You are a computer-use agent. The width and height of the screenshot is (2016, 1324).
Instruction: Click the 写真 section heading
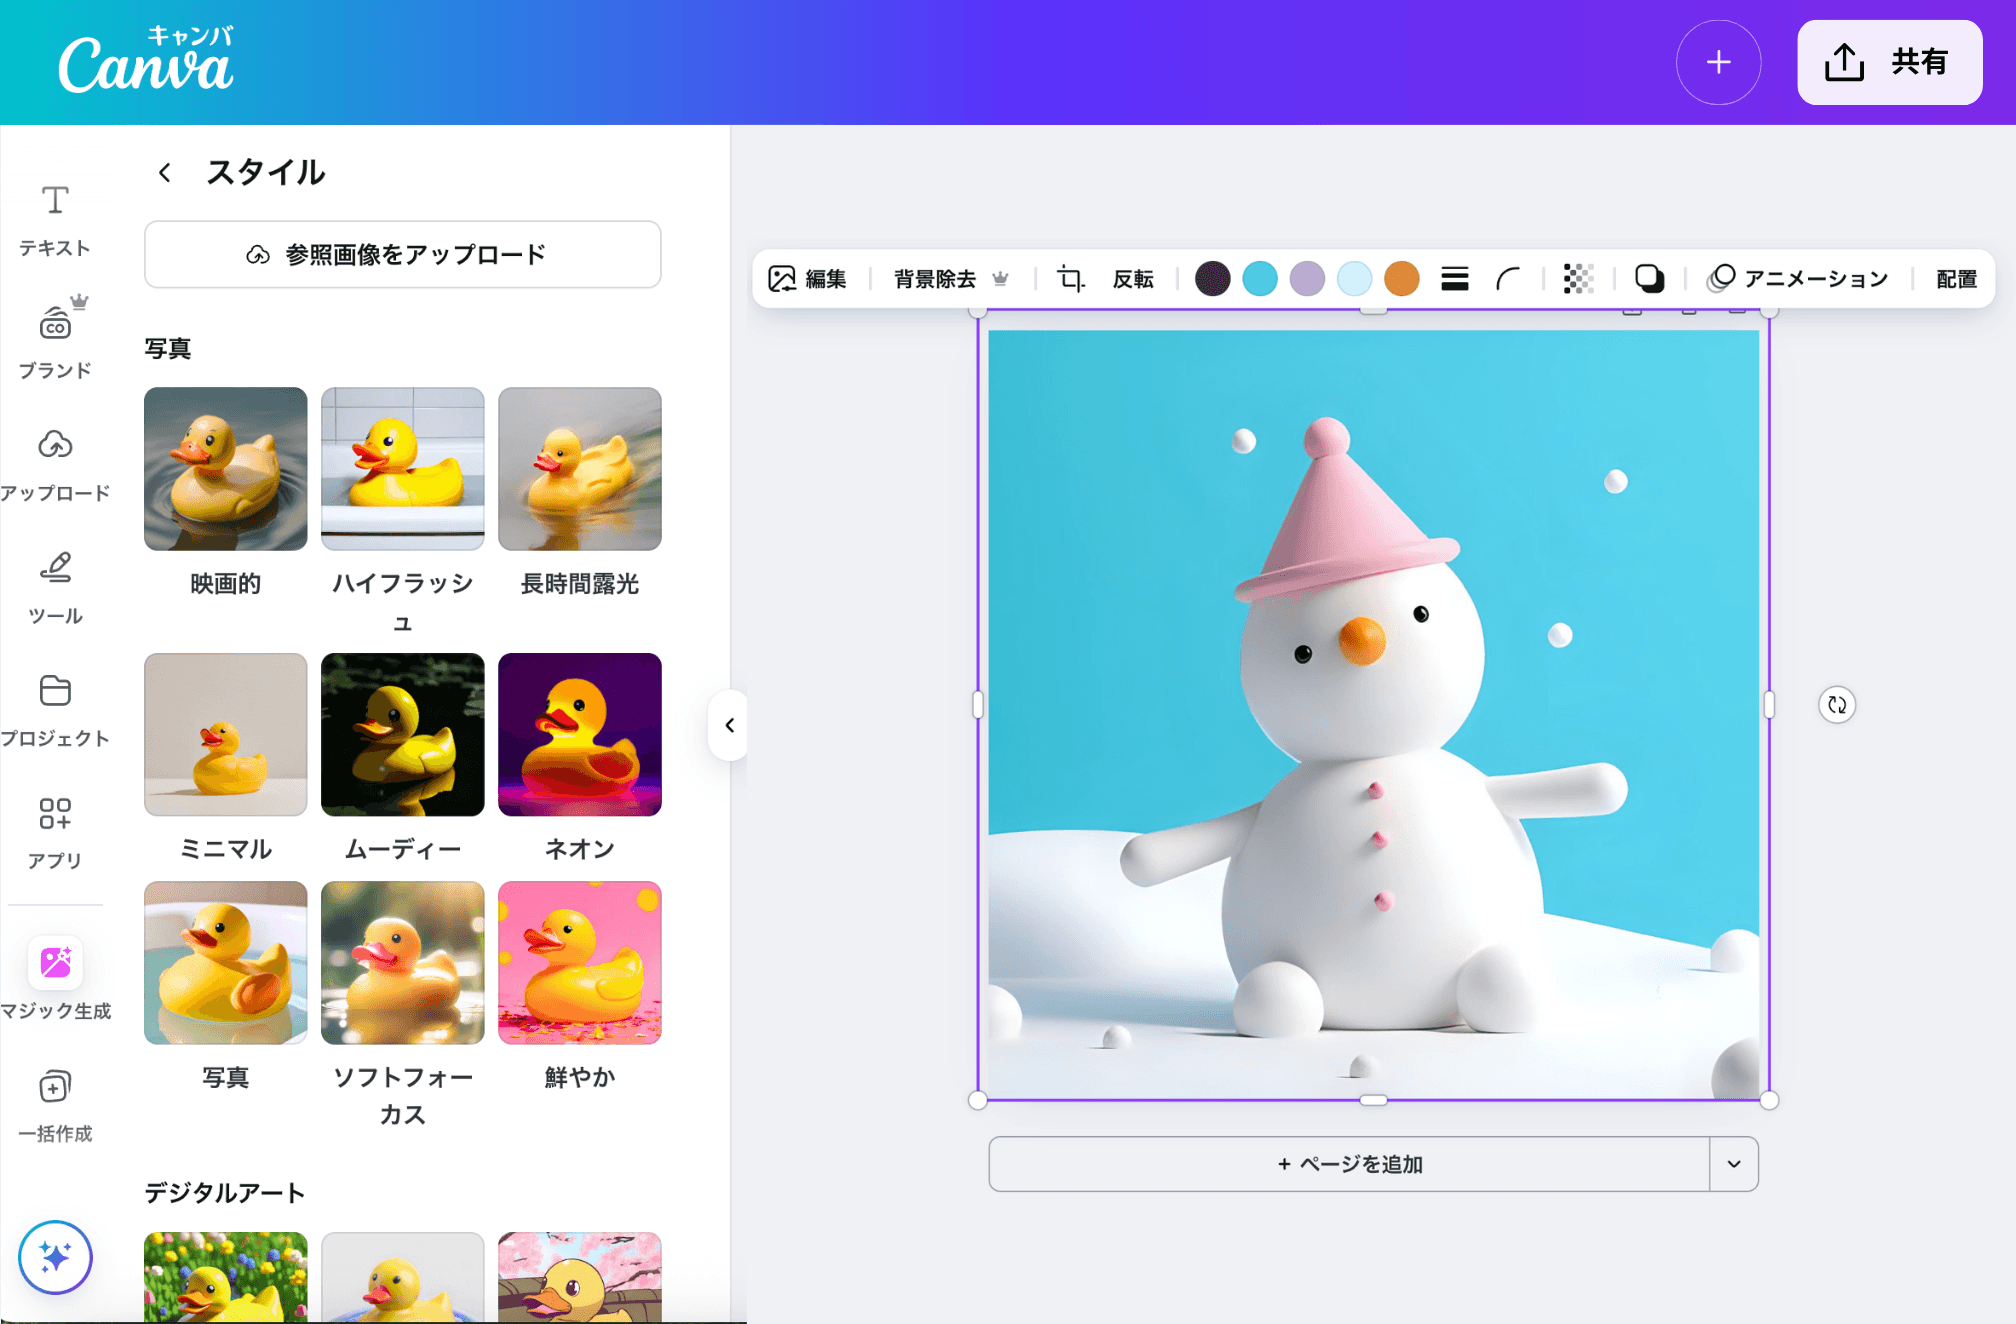(168, 348)
